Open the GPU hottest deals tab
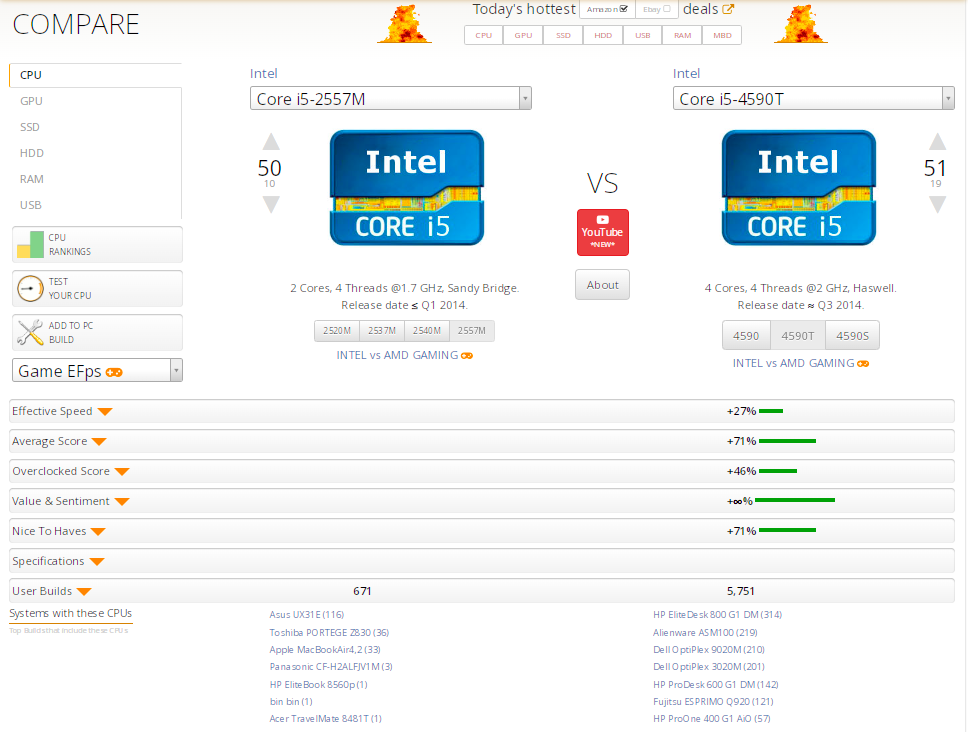Screen dimensions: 968x732 click(523, 35)
